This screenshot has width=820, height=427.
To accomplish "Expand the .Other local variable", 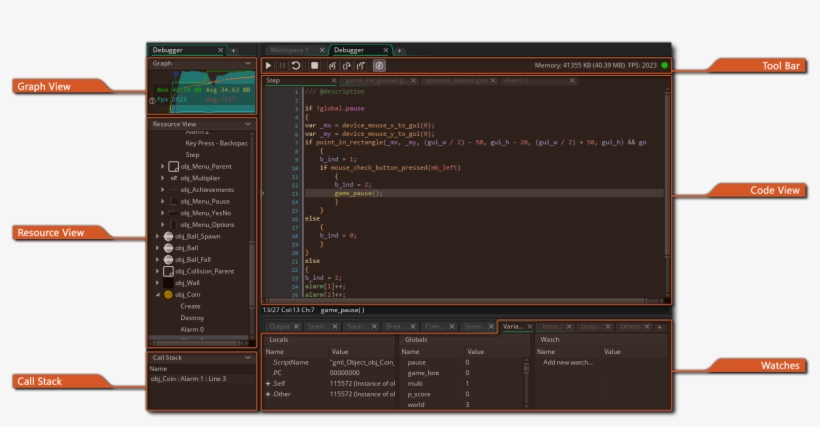I will [x=268, y=394].
